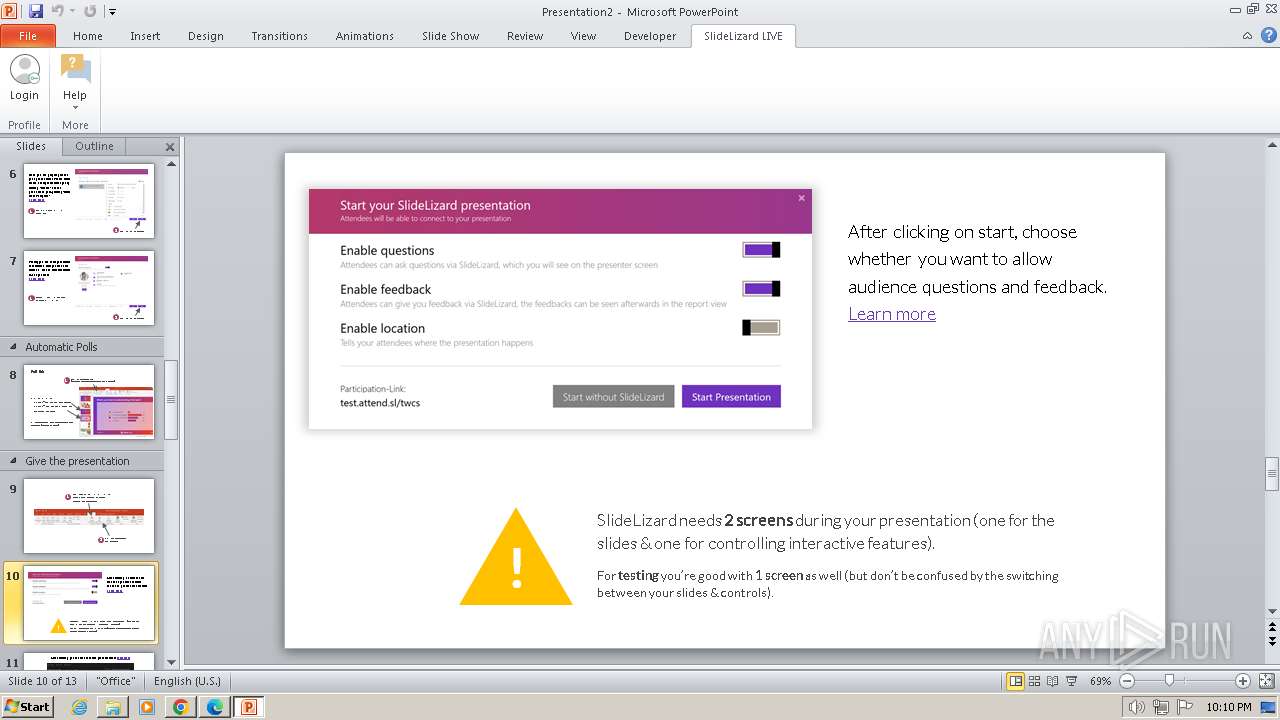The image size is (1280, 720).
Task: Select slide 9 thumbnail
Action: click(x=89, y=516)
